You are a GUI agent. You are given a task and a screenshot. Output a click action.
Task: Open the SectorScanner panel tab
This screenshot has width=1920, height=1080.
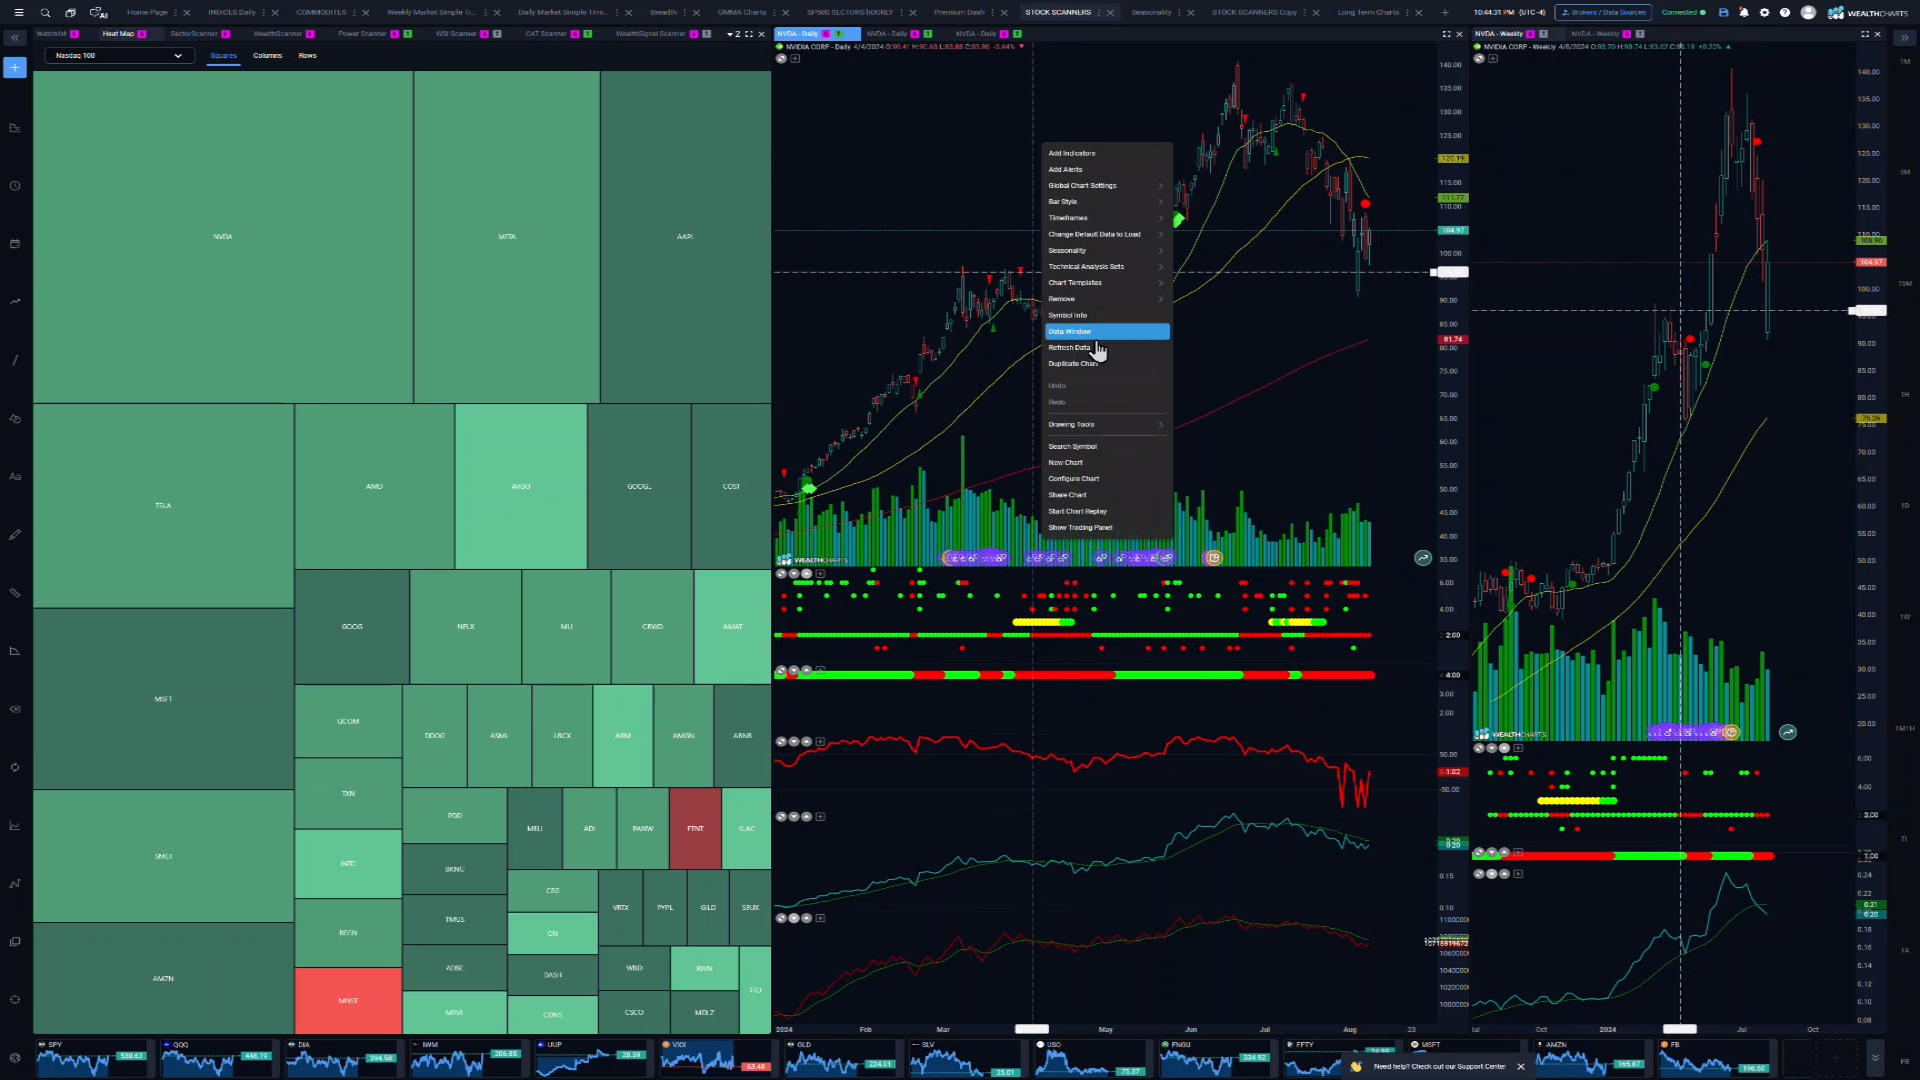(194, 34)
